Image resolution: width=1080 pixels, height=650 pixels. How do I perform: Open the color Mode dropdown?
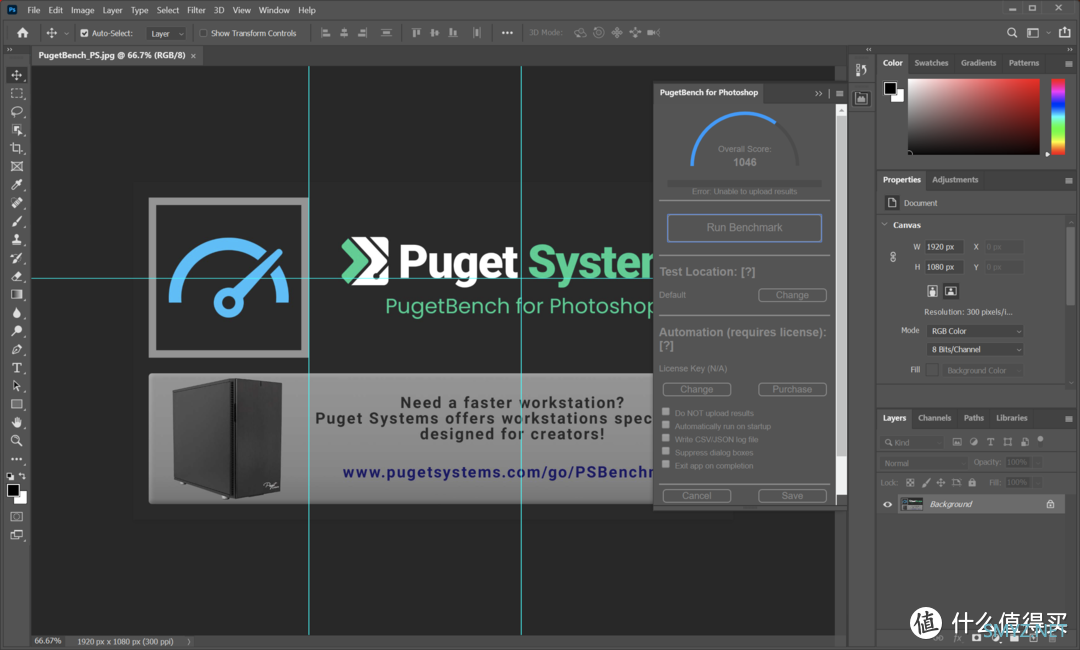[975, 331]
